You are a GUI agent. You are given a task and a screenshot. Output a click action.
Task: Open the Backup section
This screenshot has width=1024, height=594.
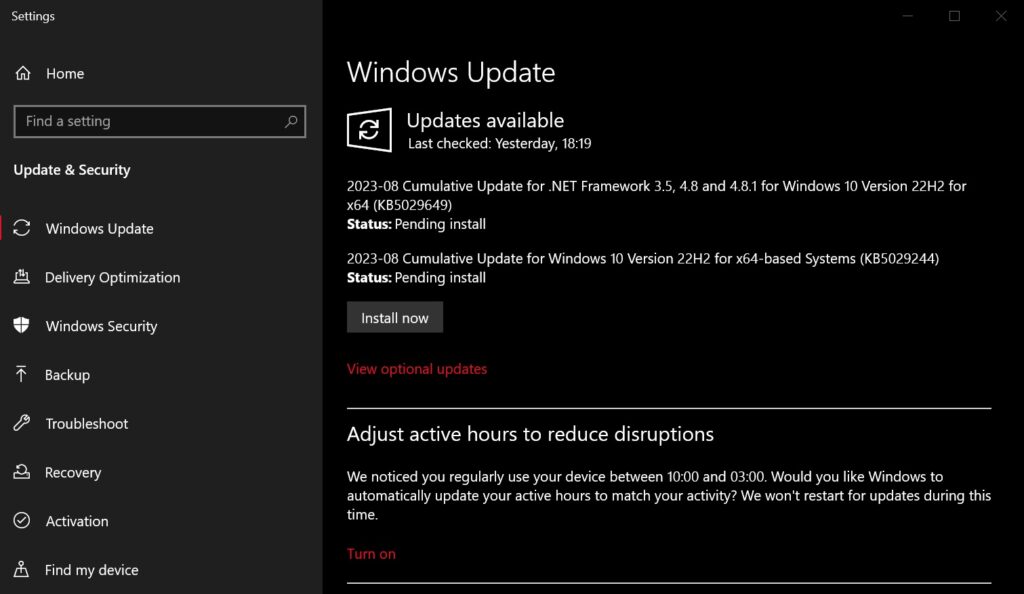pos(67,375)
